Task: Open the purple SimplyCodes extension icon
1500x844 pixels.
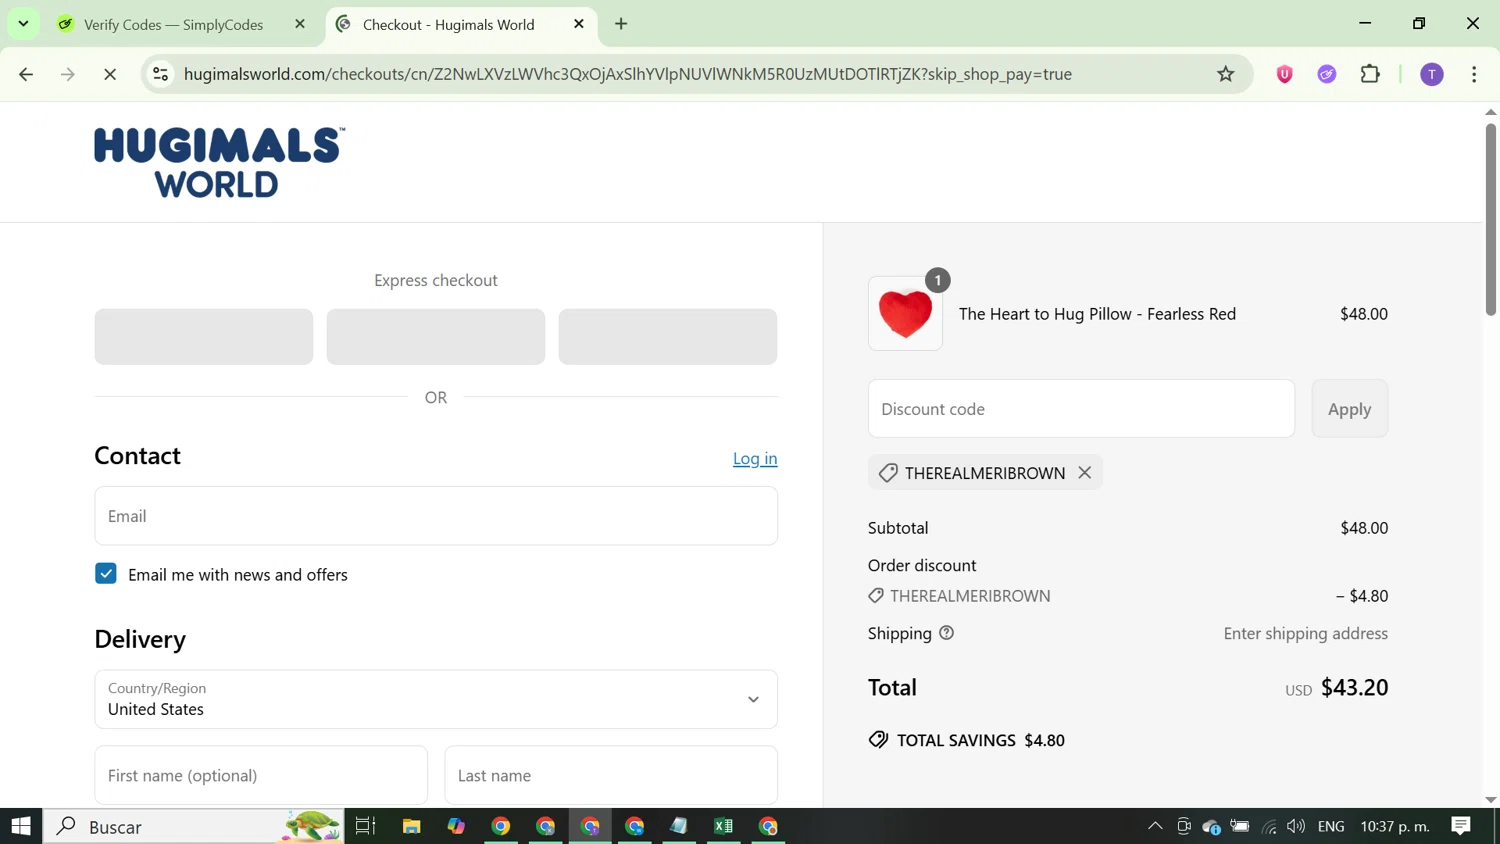Action: 1327,74
